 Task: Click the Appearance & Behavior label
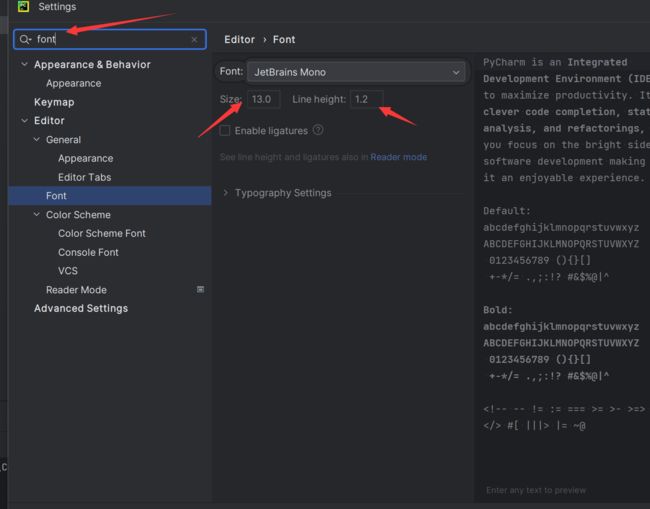coord(92,65)
